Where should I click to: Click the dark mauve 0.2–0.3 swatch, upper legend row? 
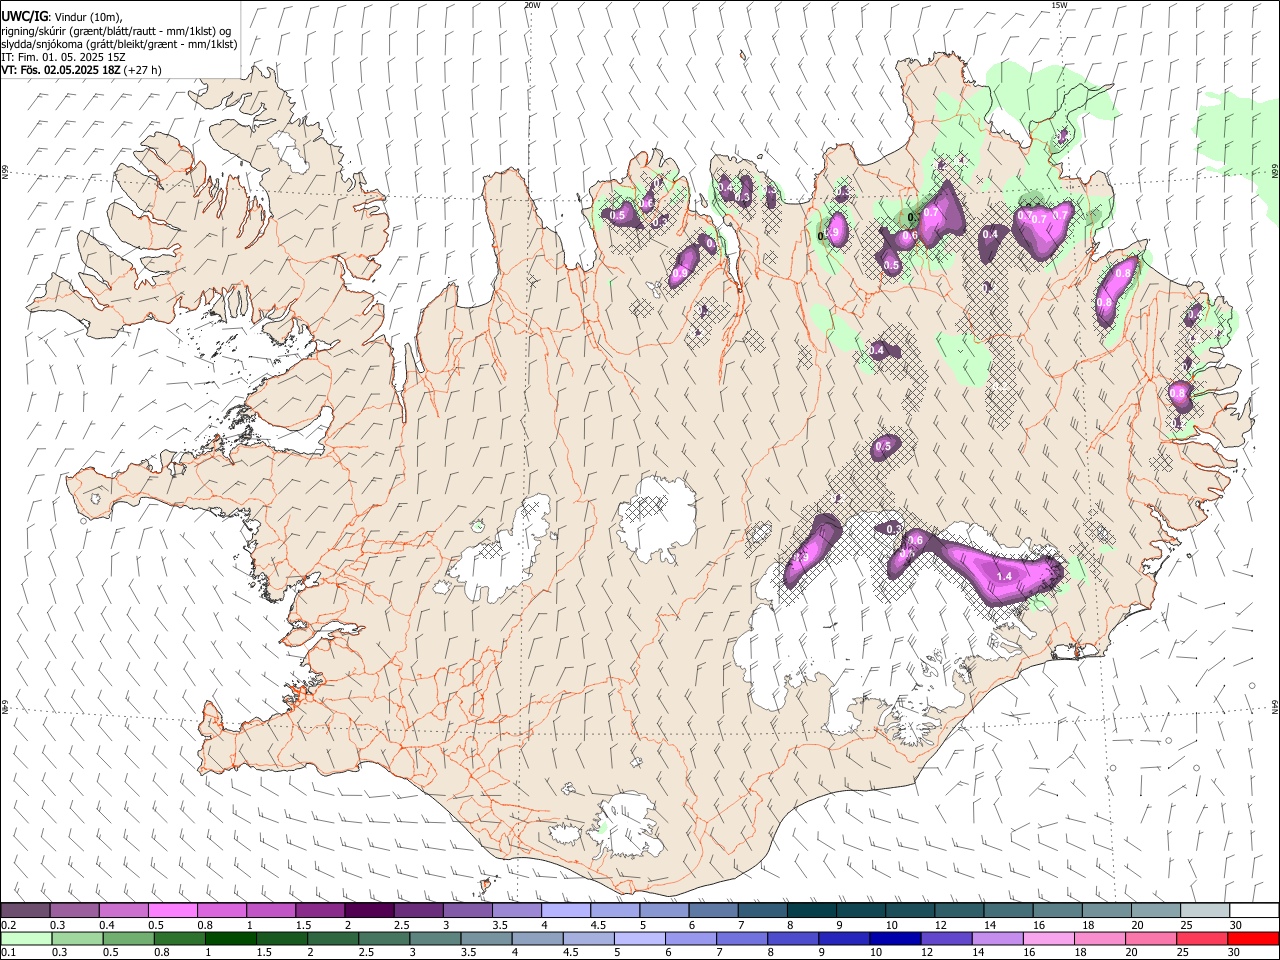click(x=26, y=911)
